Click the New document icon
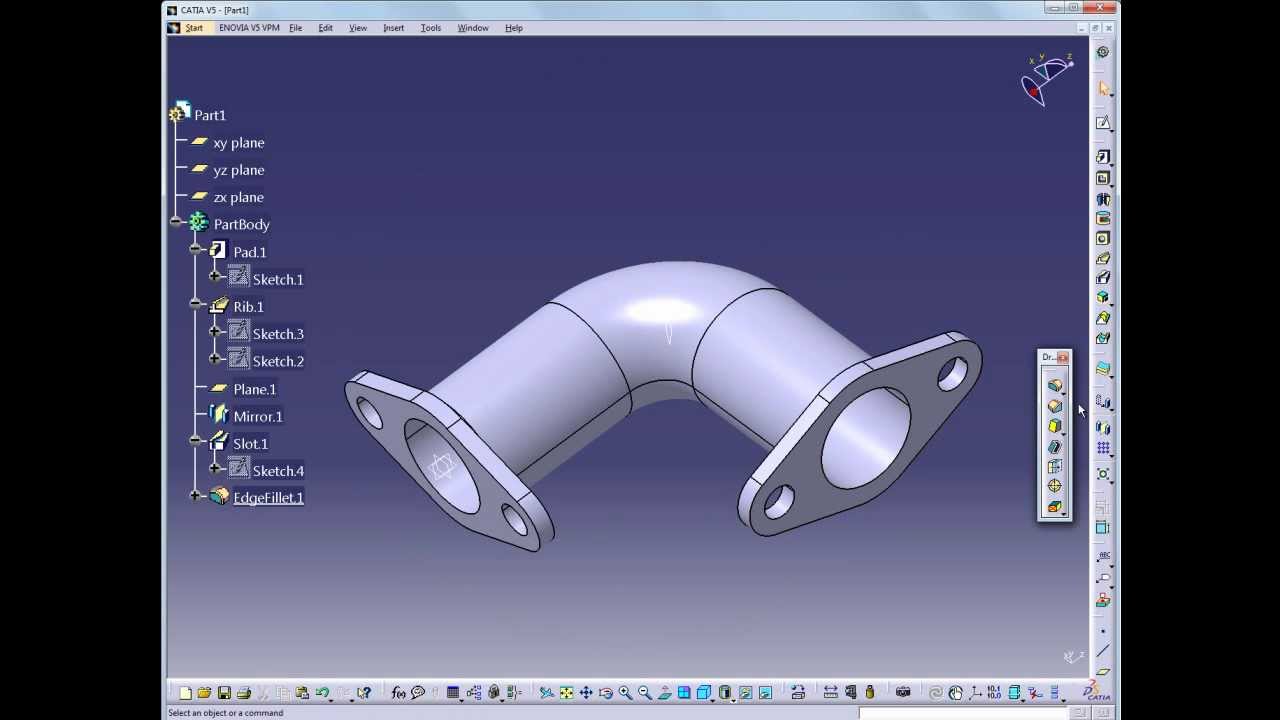The width and height of the screenshot is (1280, 720). coord(185,692)
